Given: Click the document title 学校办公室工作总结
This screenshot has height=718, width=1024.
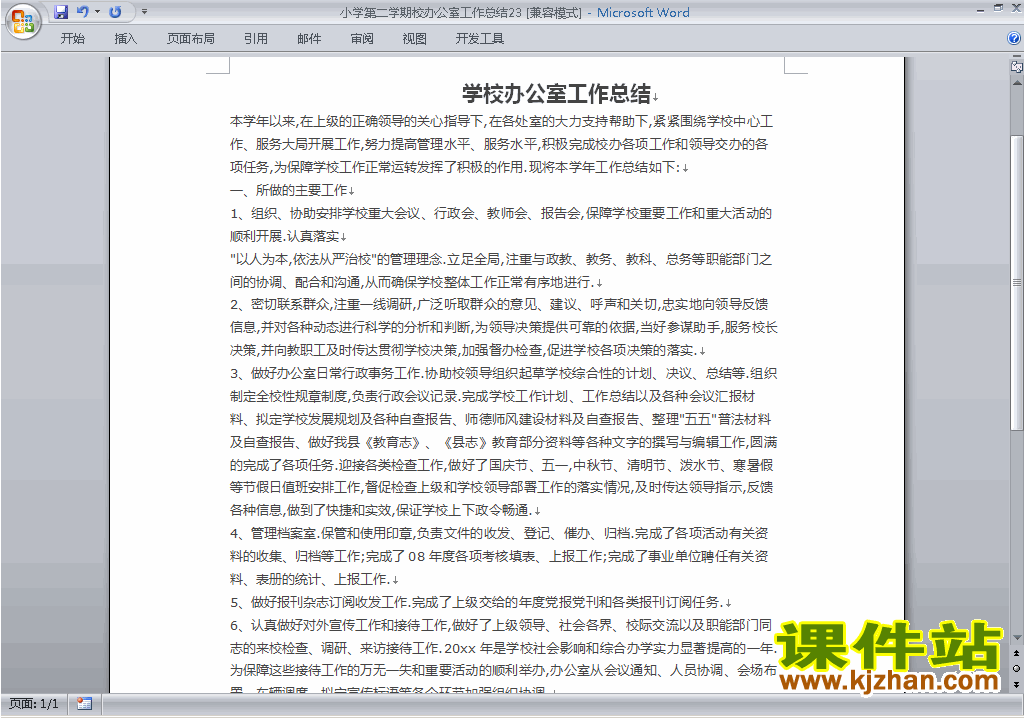Looking at the screenshot, I should coord(556,94).
